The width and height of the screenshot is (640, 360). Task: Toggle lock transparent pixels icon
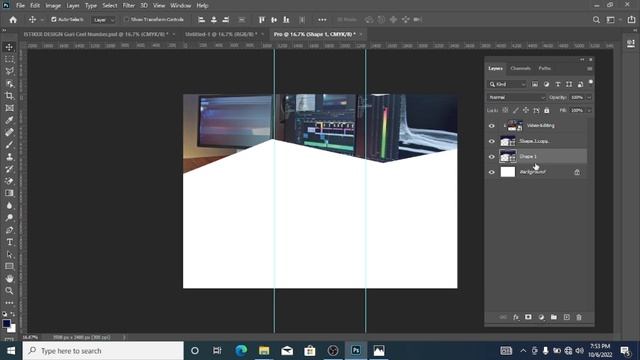(x=505, y=110)
